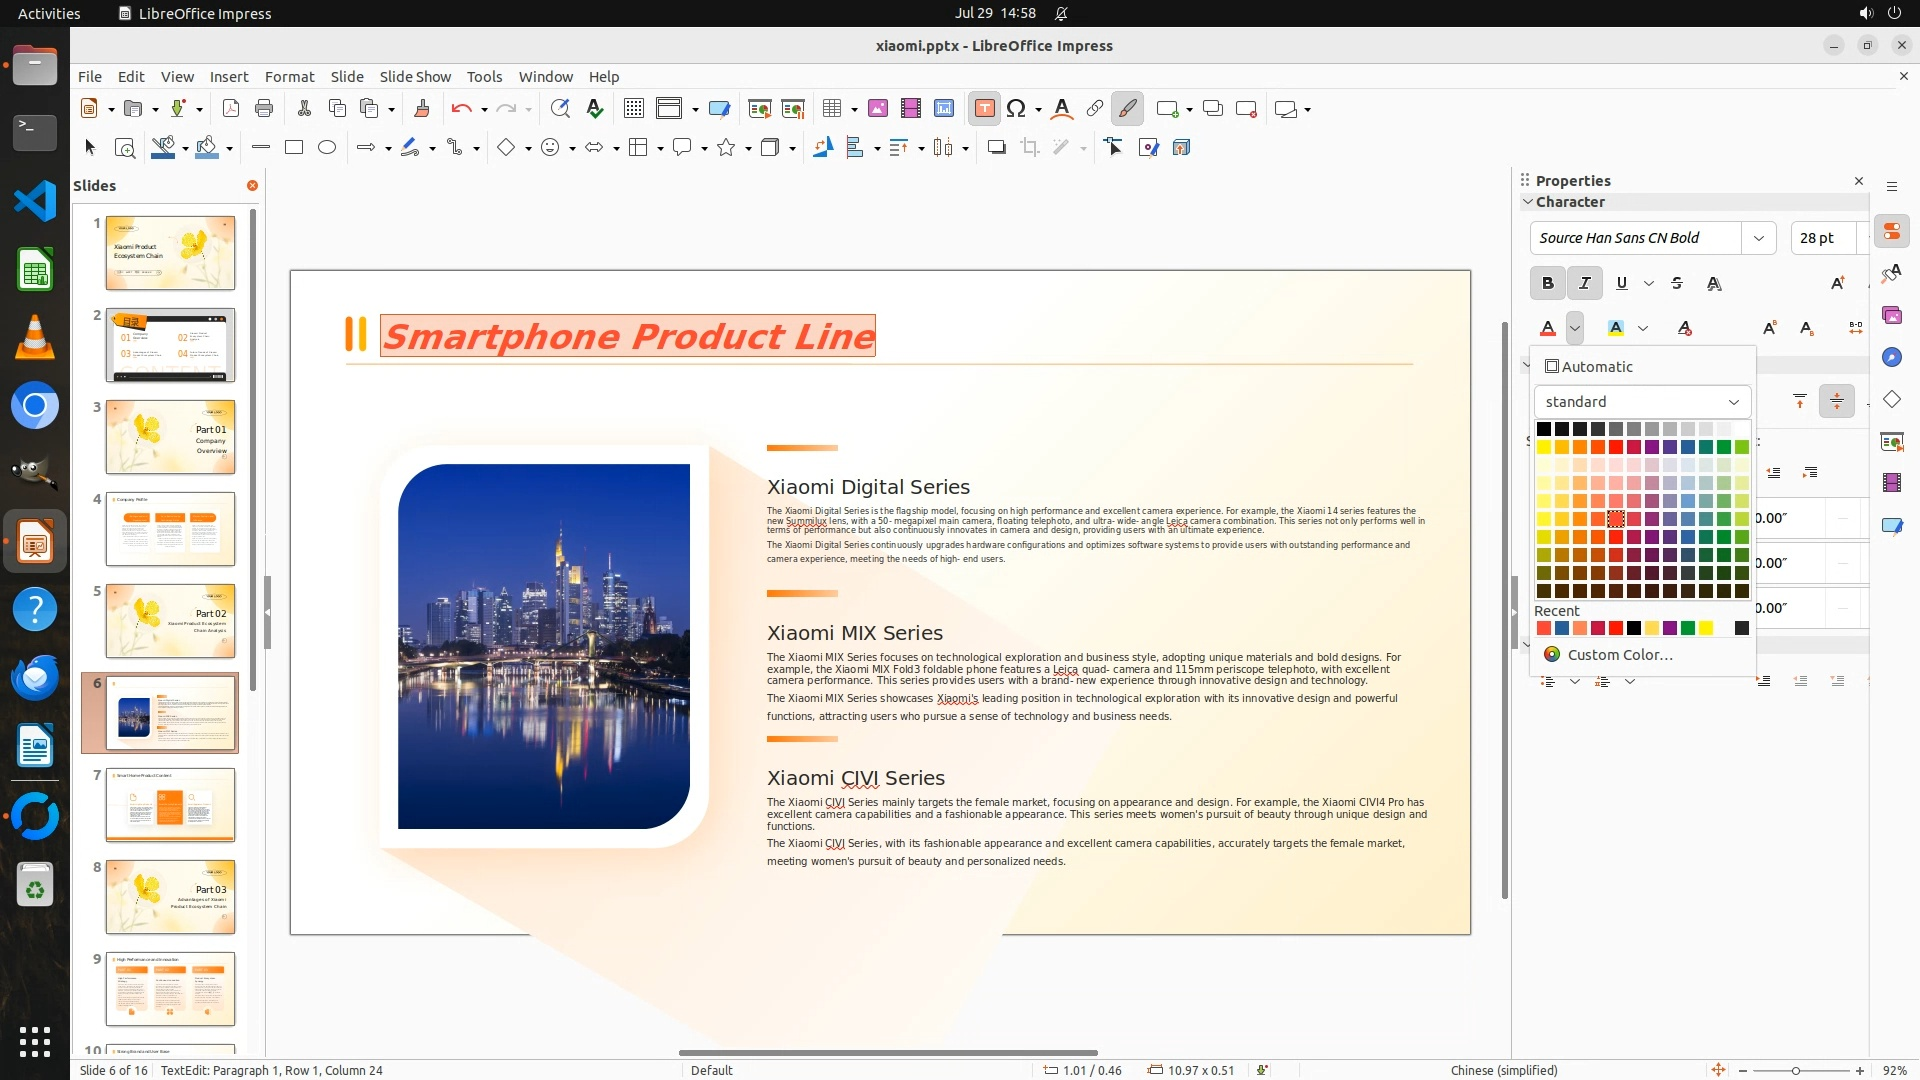This screenshot has height=1080, width=1920.
Task: Open the Gallery sidebar deck icon
Action: click(1891, 315)
